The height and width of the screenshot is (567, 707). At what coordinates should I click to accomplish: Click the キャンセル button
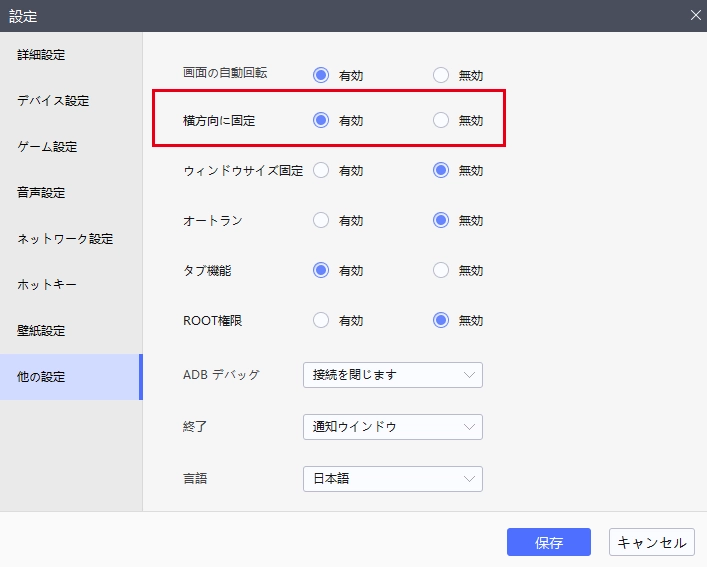point(652,542)
